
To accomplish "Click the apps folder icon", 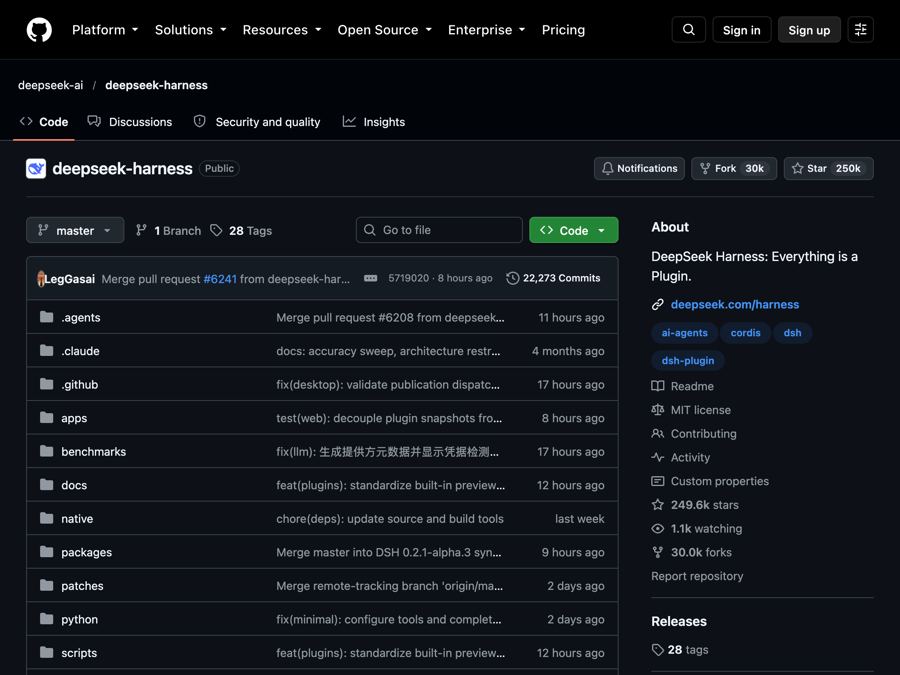I will pos(46,418).
